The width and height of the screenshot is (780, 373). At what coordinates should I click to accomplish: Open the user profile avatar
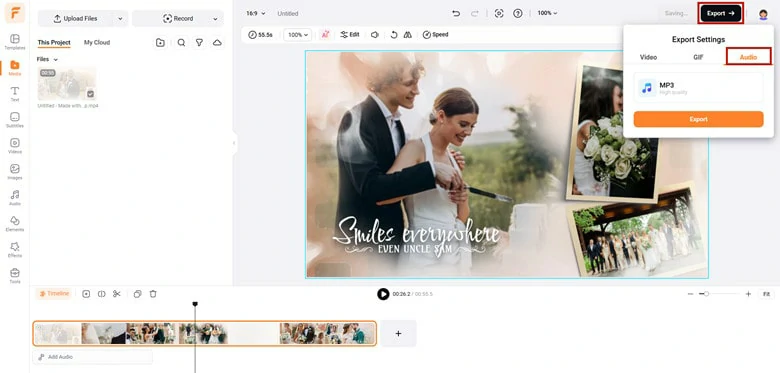click(763, 14)
